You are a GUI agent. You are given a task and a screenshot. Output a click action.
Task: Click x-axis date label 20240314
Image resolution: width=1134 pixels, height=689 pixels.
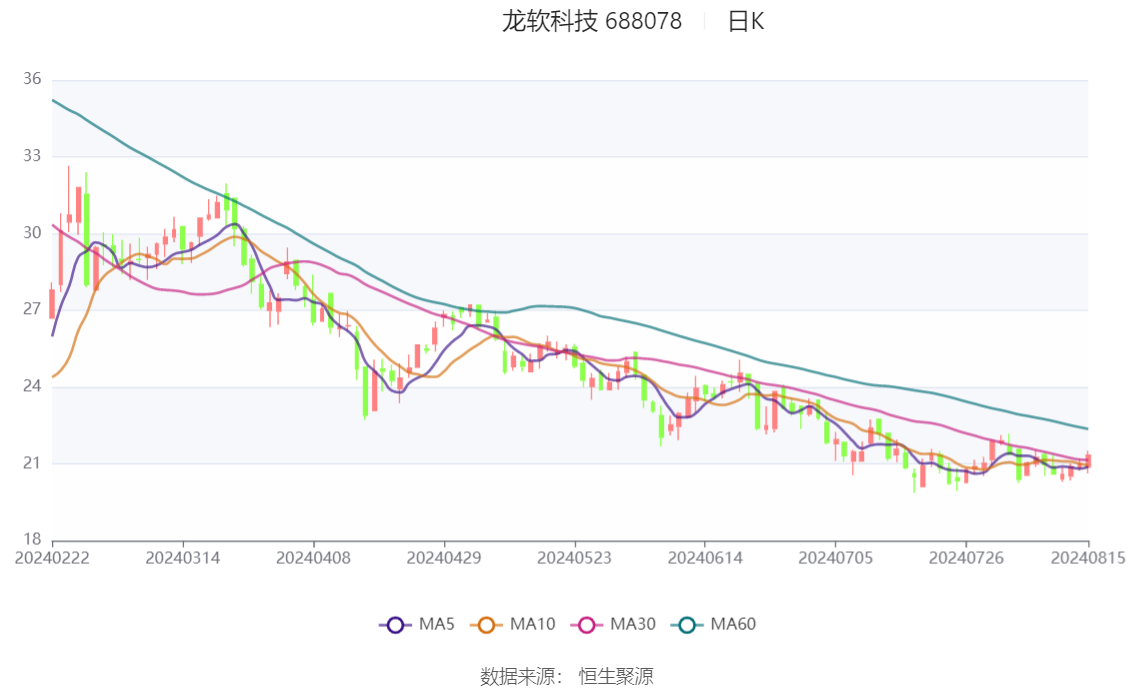click(183, 558)
